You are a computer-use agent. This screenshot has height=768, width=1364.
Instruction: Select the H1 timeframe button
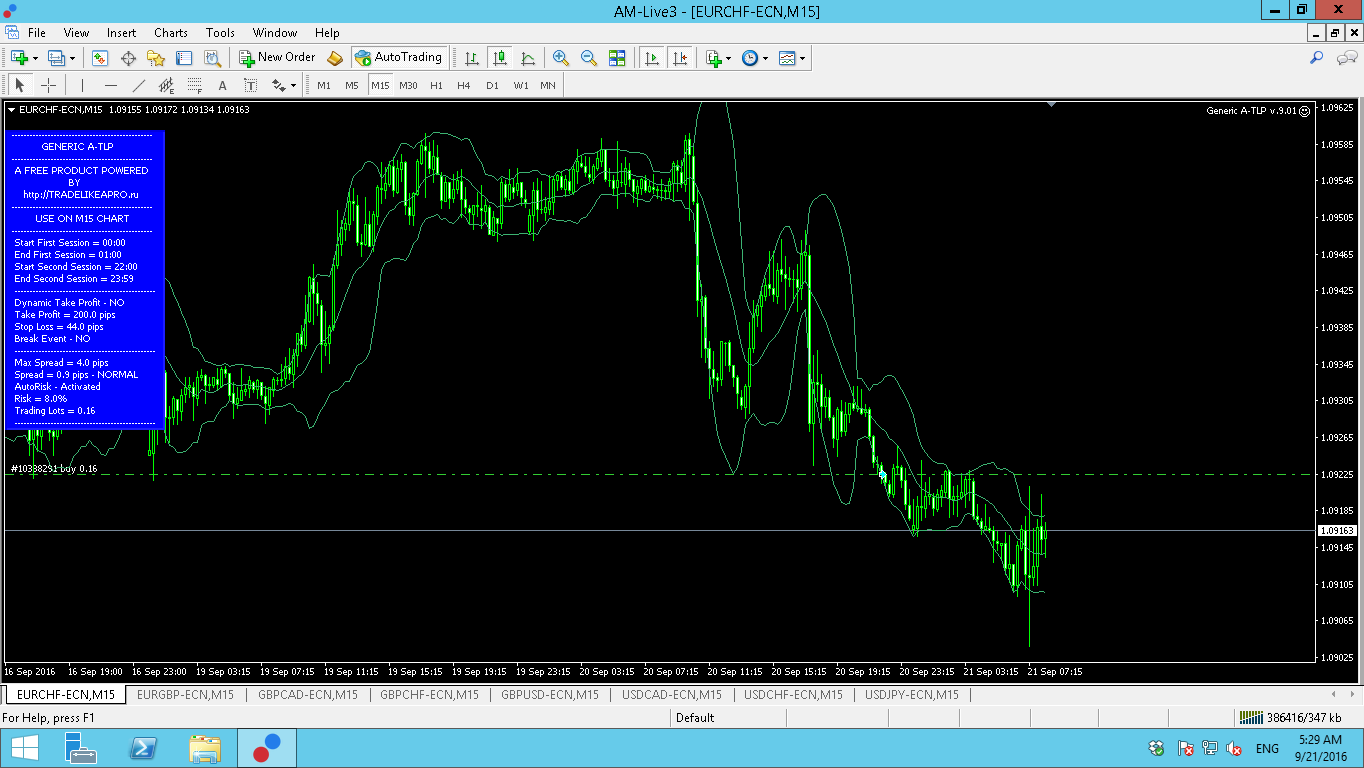(x=436, y=85)
